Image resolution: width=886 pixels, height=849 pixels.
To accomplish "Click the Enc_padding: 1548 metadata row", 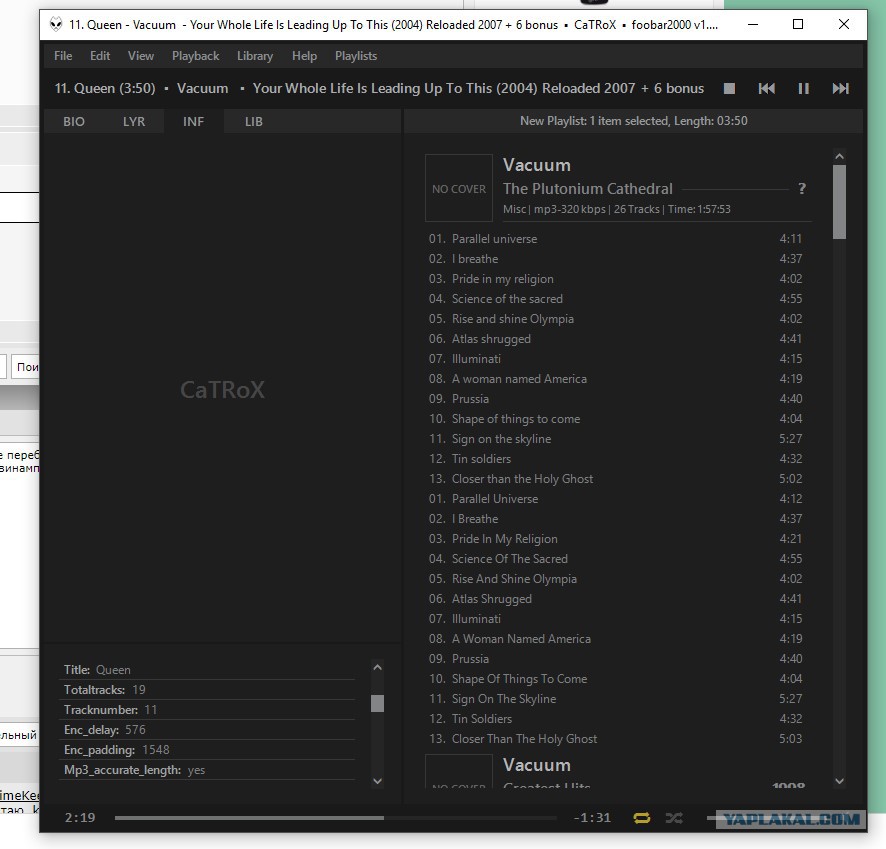I will click(x=207, y=750).
